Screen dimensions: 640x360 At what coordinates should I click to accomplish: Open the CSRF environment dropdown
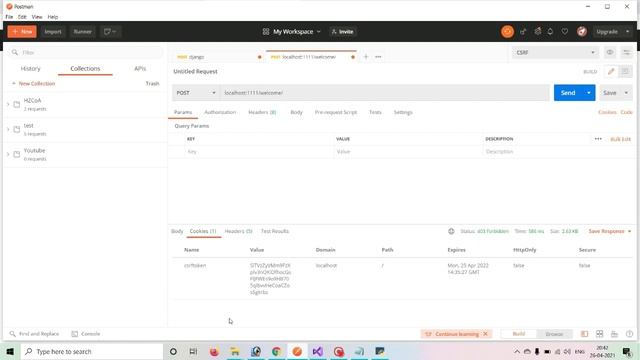(555, 52)
